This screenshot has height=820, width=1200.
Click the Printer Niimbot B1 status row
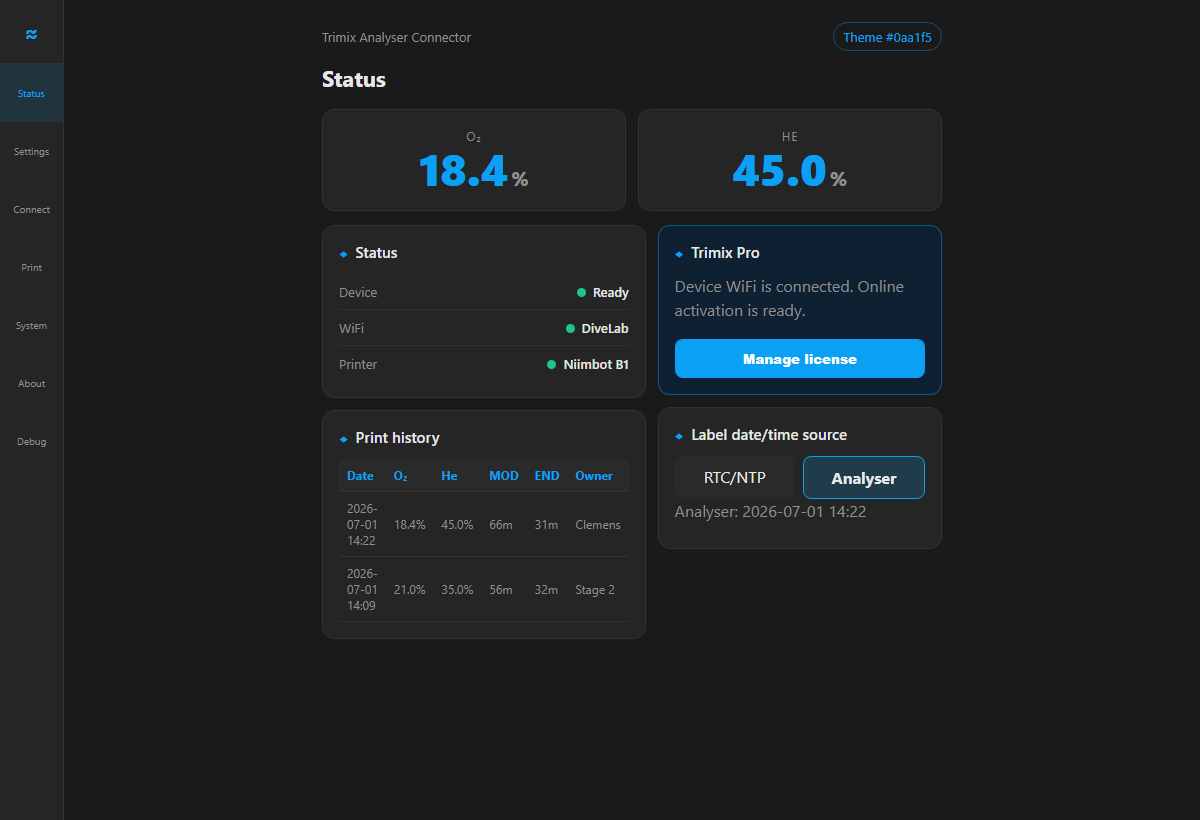[484, 364]
